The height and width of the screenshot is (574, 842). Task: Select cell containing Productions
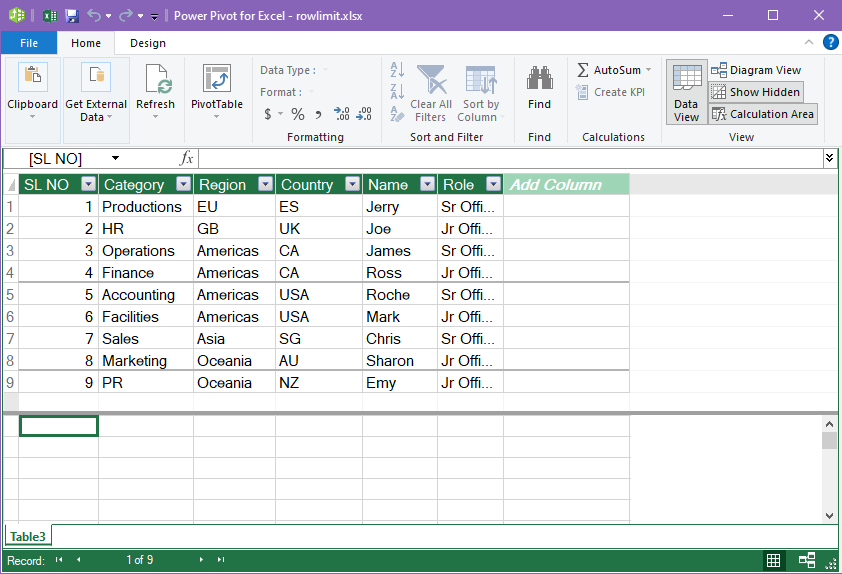146,207
